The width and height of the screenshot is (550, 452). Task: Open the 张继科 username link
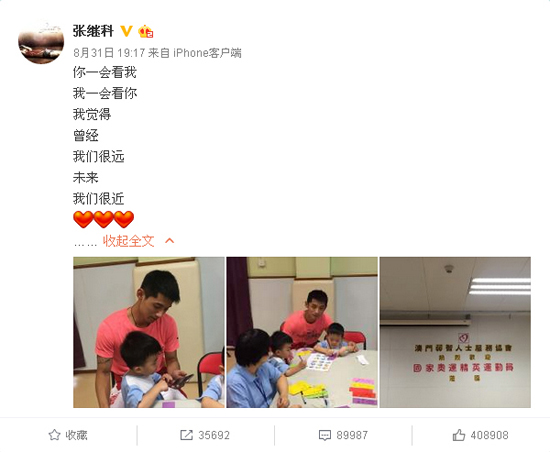click(93, 31)
